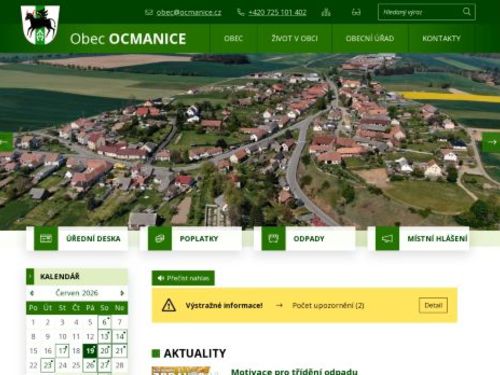Select calendar day 21

click(120, 351)
